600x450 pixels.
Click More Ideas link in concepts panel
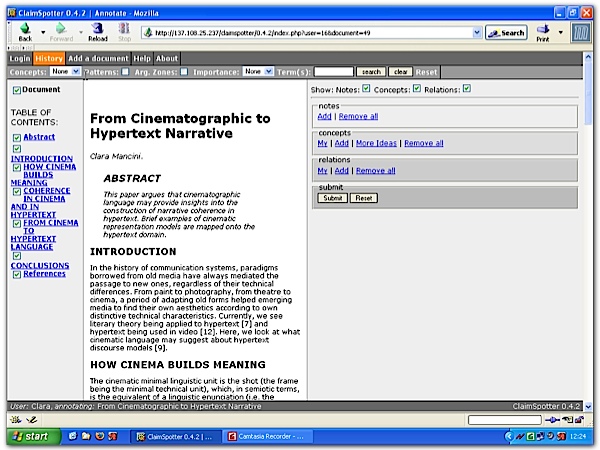pos(376,143)
